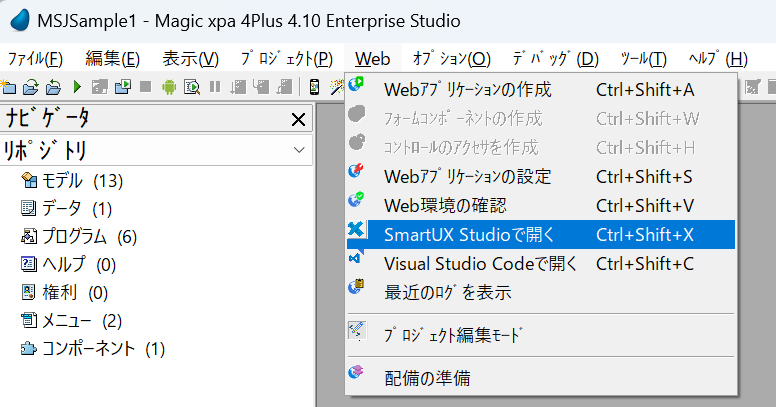This screenshot has height=407, width=776.
Task: Click the mobile phone toolbar icon
Action: [x=313, y=87]
